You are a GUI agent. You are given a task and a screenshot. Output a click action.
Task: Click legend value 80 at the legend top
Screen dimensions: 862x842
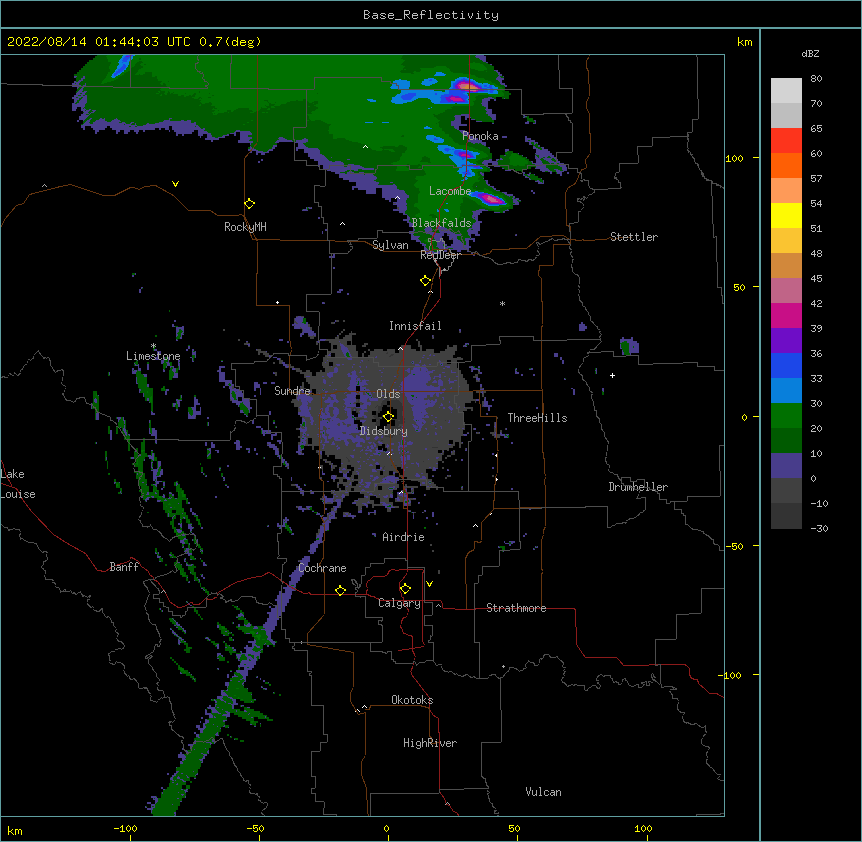click(x=816, y=79)
